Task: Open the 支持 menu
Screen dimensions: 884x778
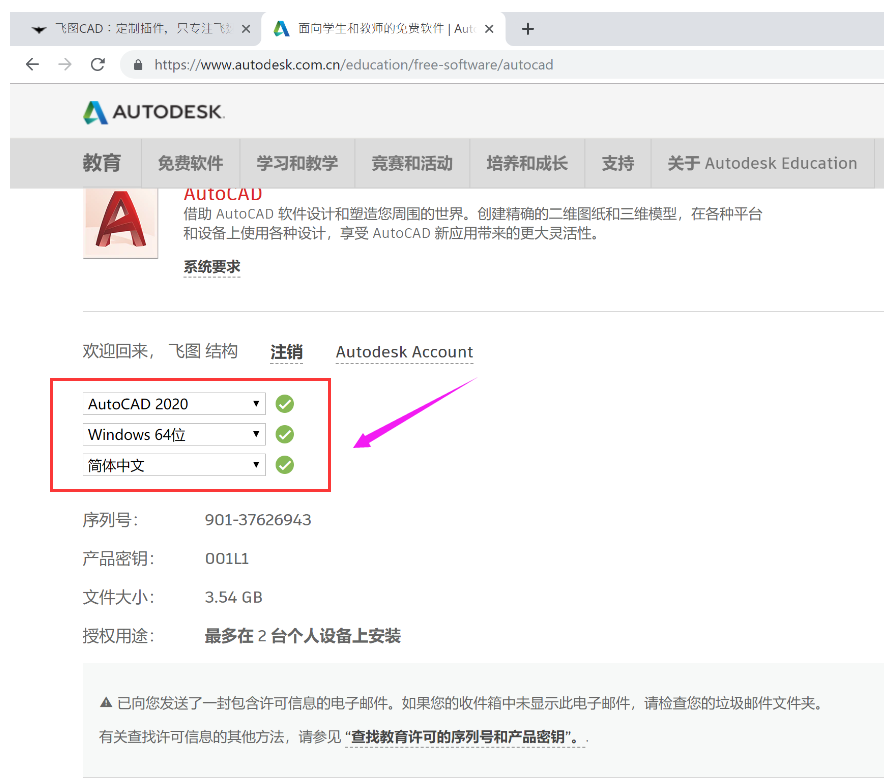Action: tap(618, 163)
